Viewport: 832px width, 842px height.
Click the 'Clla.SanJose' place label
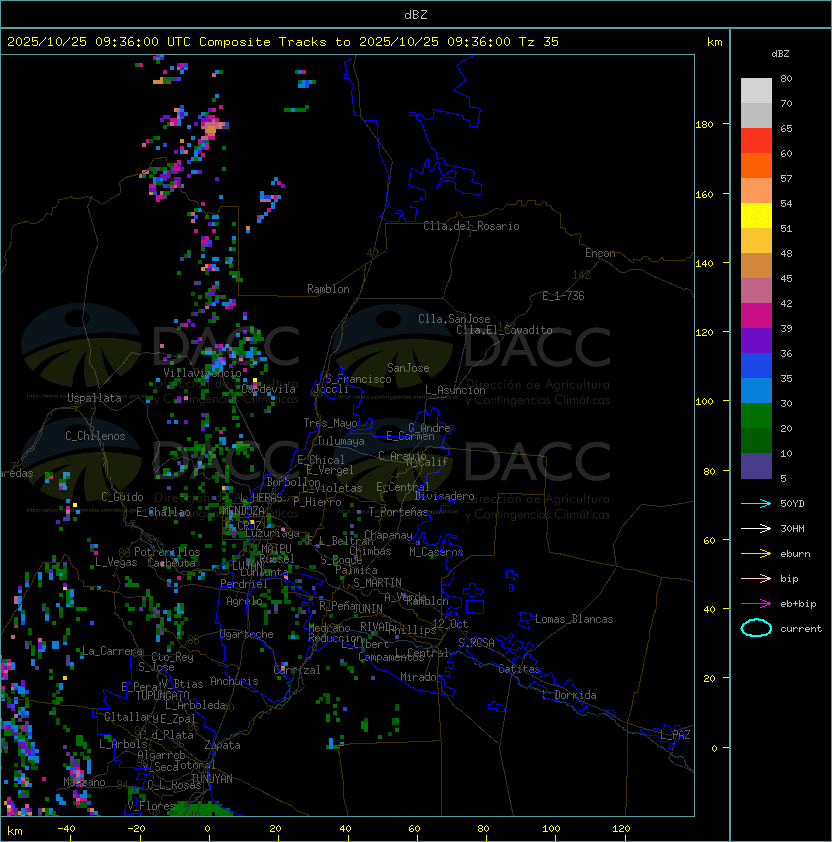click(x=454, y=319)
